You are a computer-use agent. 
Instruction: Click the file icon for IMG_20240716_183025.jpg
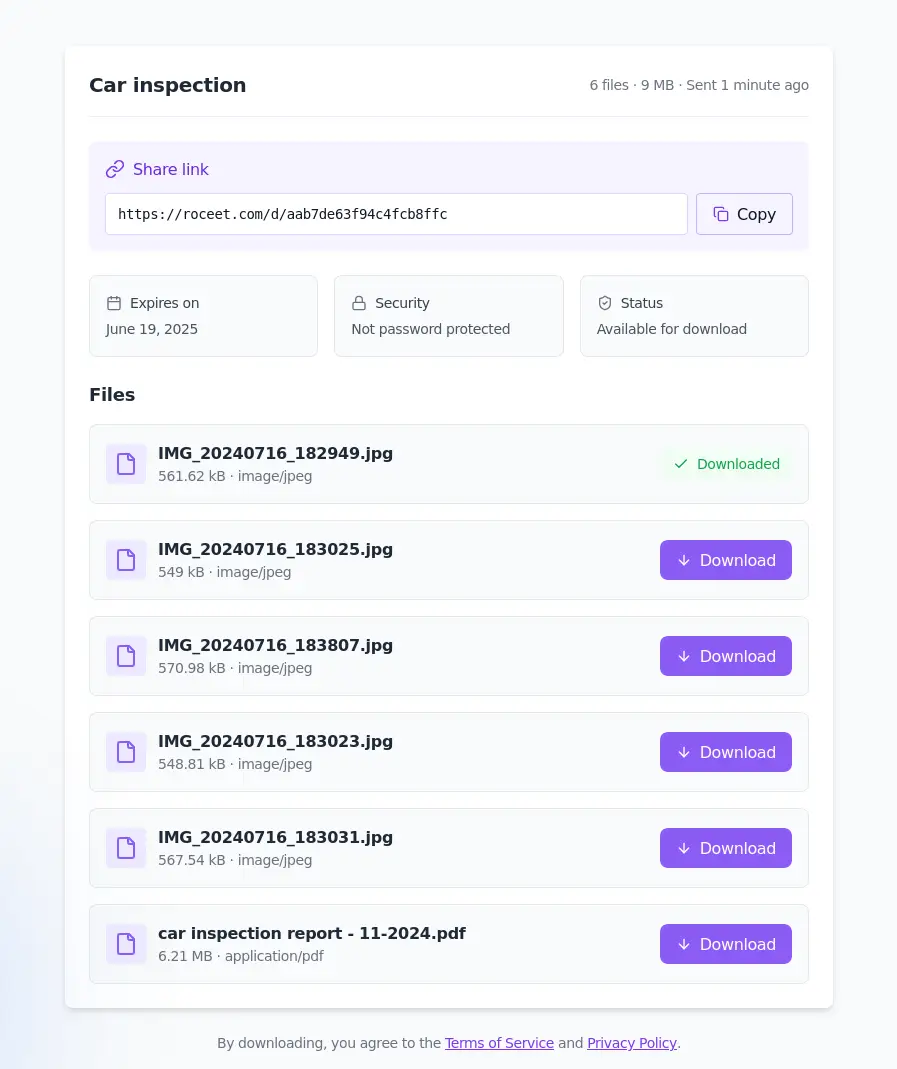click(x=126, y=560)
